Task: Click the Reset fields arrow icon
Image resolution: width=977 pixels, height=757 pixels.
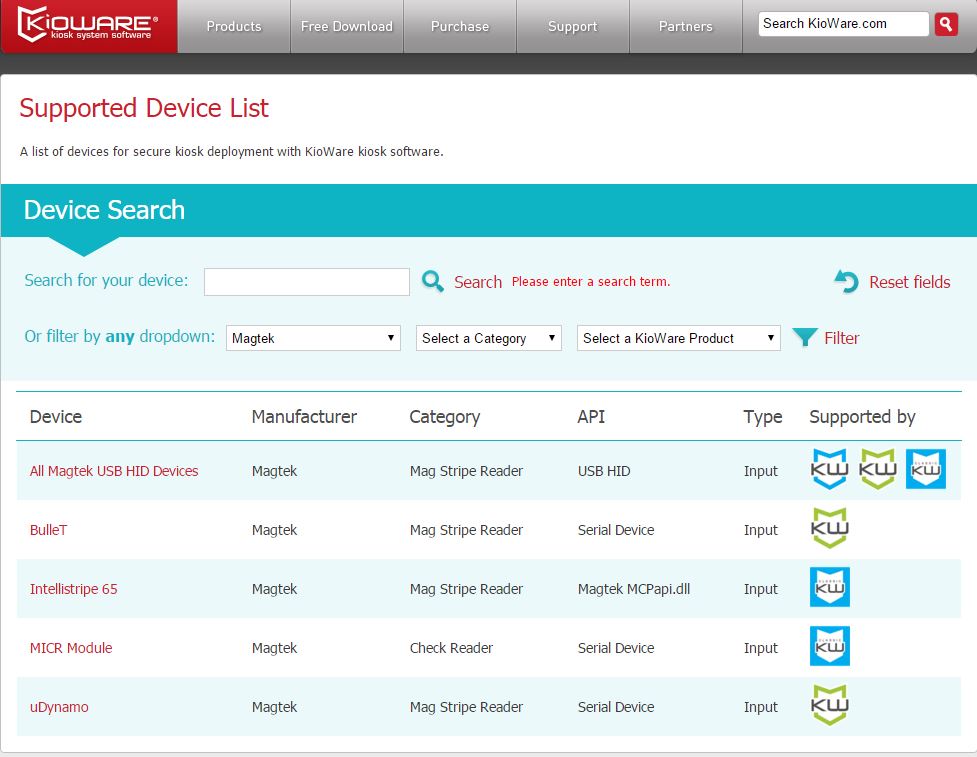Action: (846, 282)
